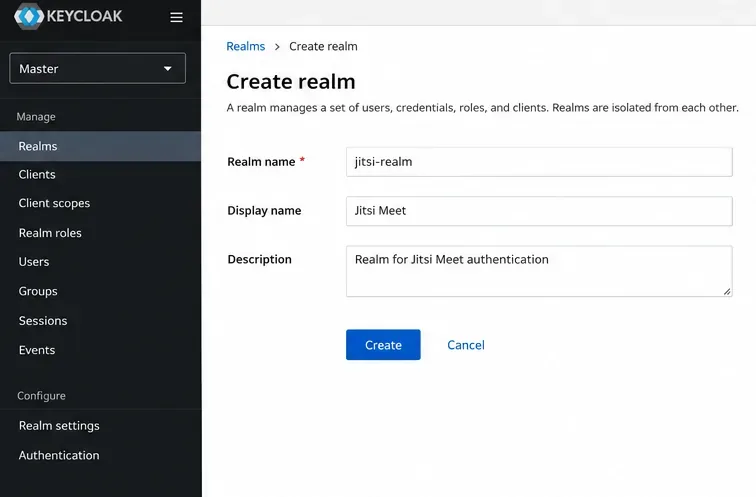Click the Cancel link

coord(466,345)
